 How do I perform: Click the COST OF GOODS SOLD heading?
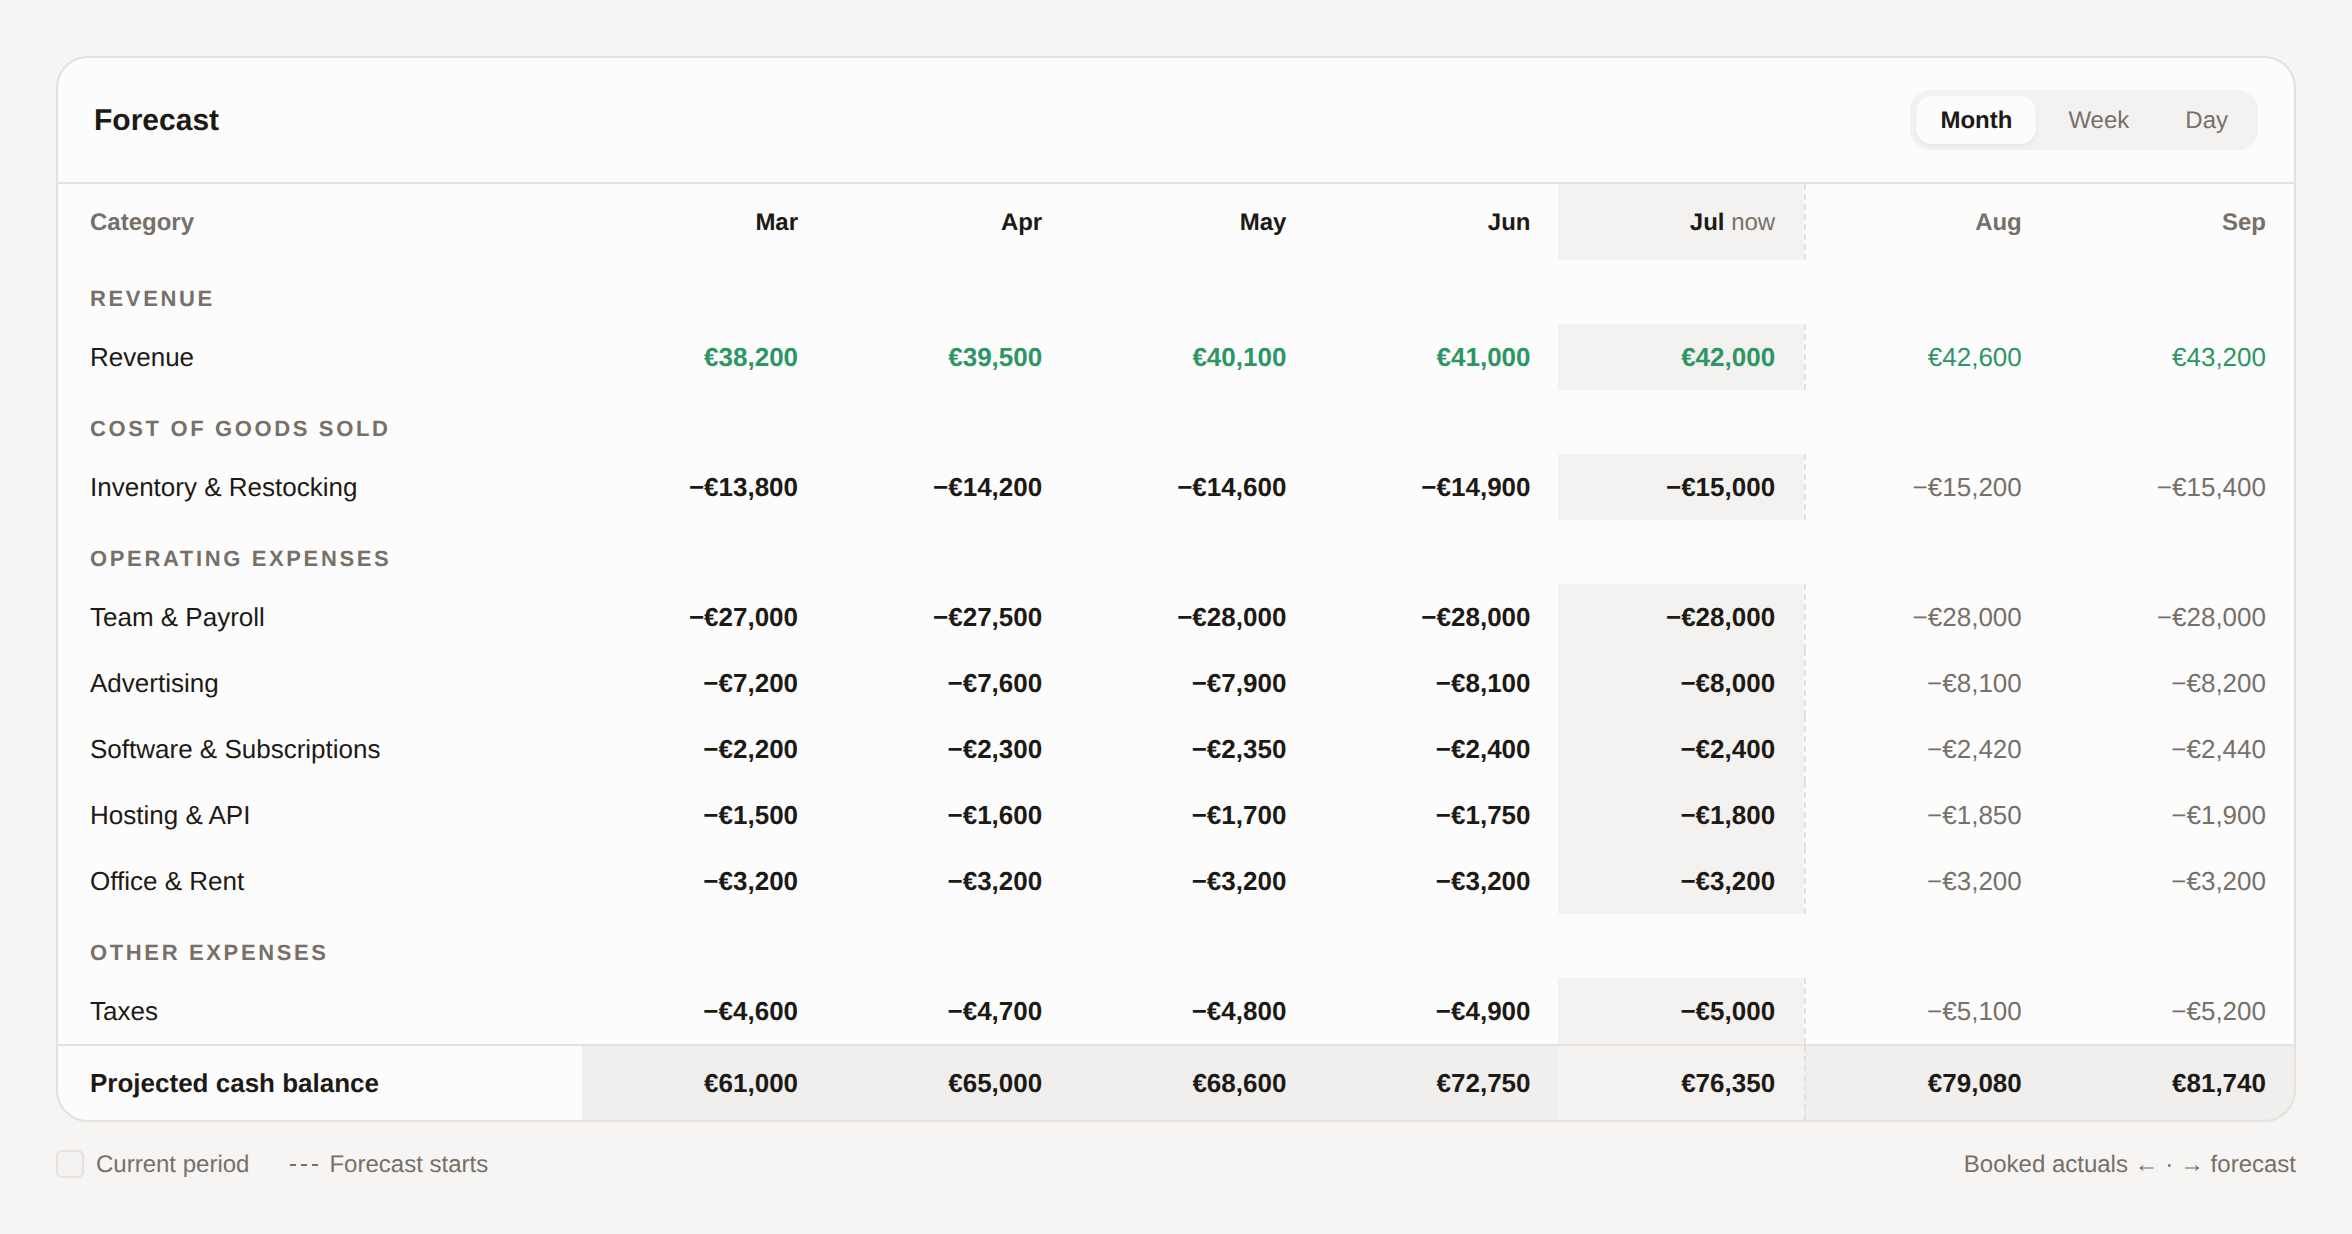239,429
